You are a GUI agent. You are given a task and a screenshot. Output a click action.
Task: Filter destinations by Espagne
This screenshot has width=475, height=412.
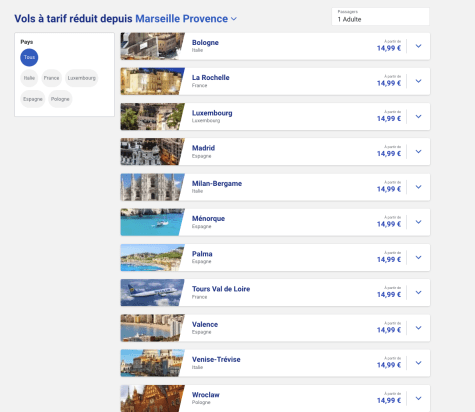33,99
